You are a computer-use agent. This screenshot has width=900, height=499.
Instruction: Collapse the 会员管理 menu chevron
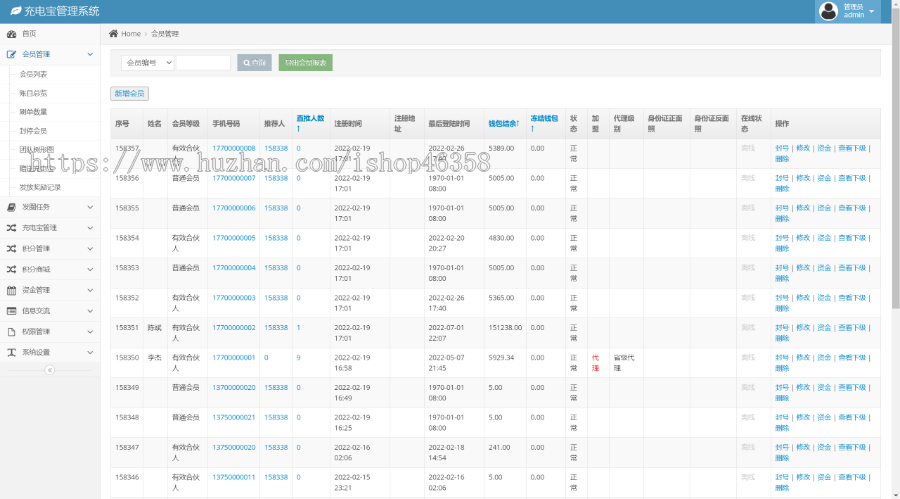90,55
